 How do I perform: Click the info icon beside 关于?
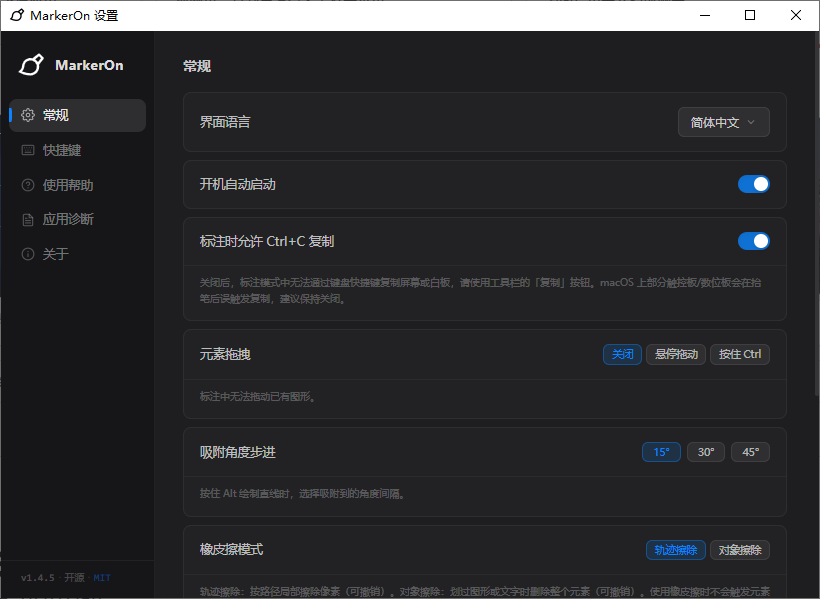click(28, 254)
